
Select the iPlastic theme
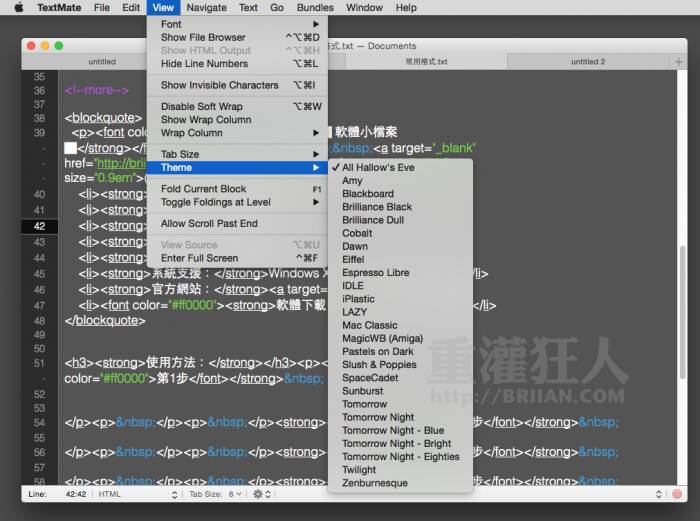pos(400,299)
